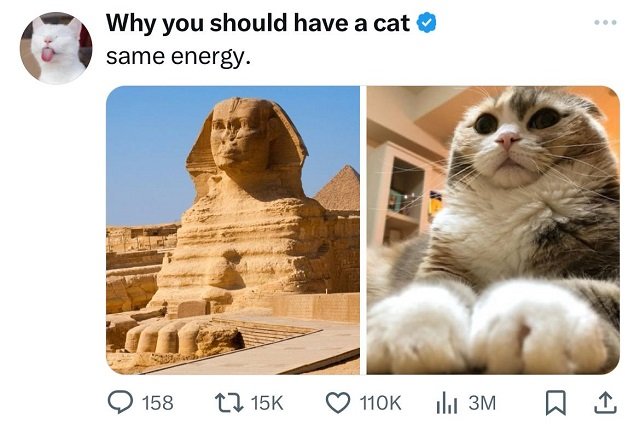The height and width of the screenshot is (431, 640).
Task: Click the 110K likes count
Action: point(380,403)
